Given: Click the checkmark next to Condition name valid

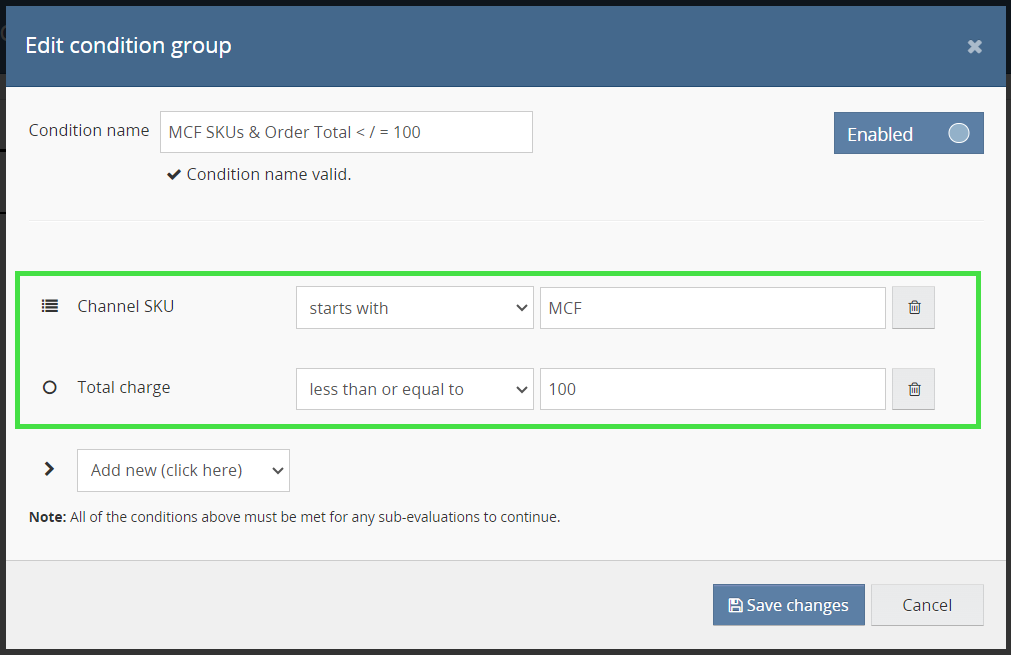Looking at the screenshot, I should click(174, 175).
